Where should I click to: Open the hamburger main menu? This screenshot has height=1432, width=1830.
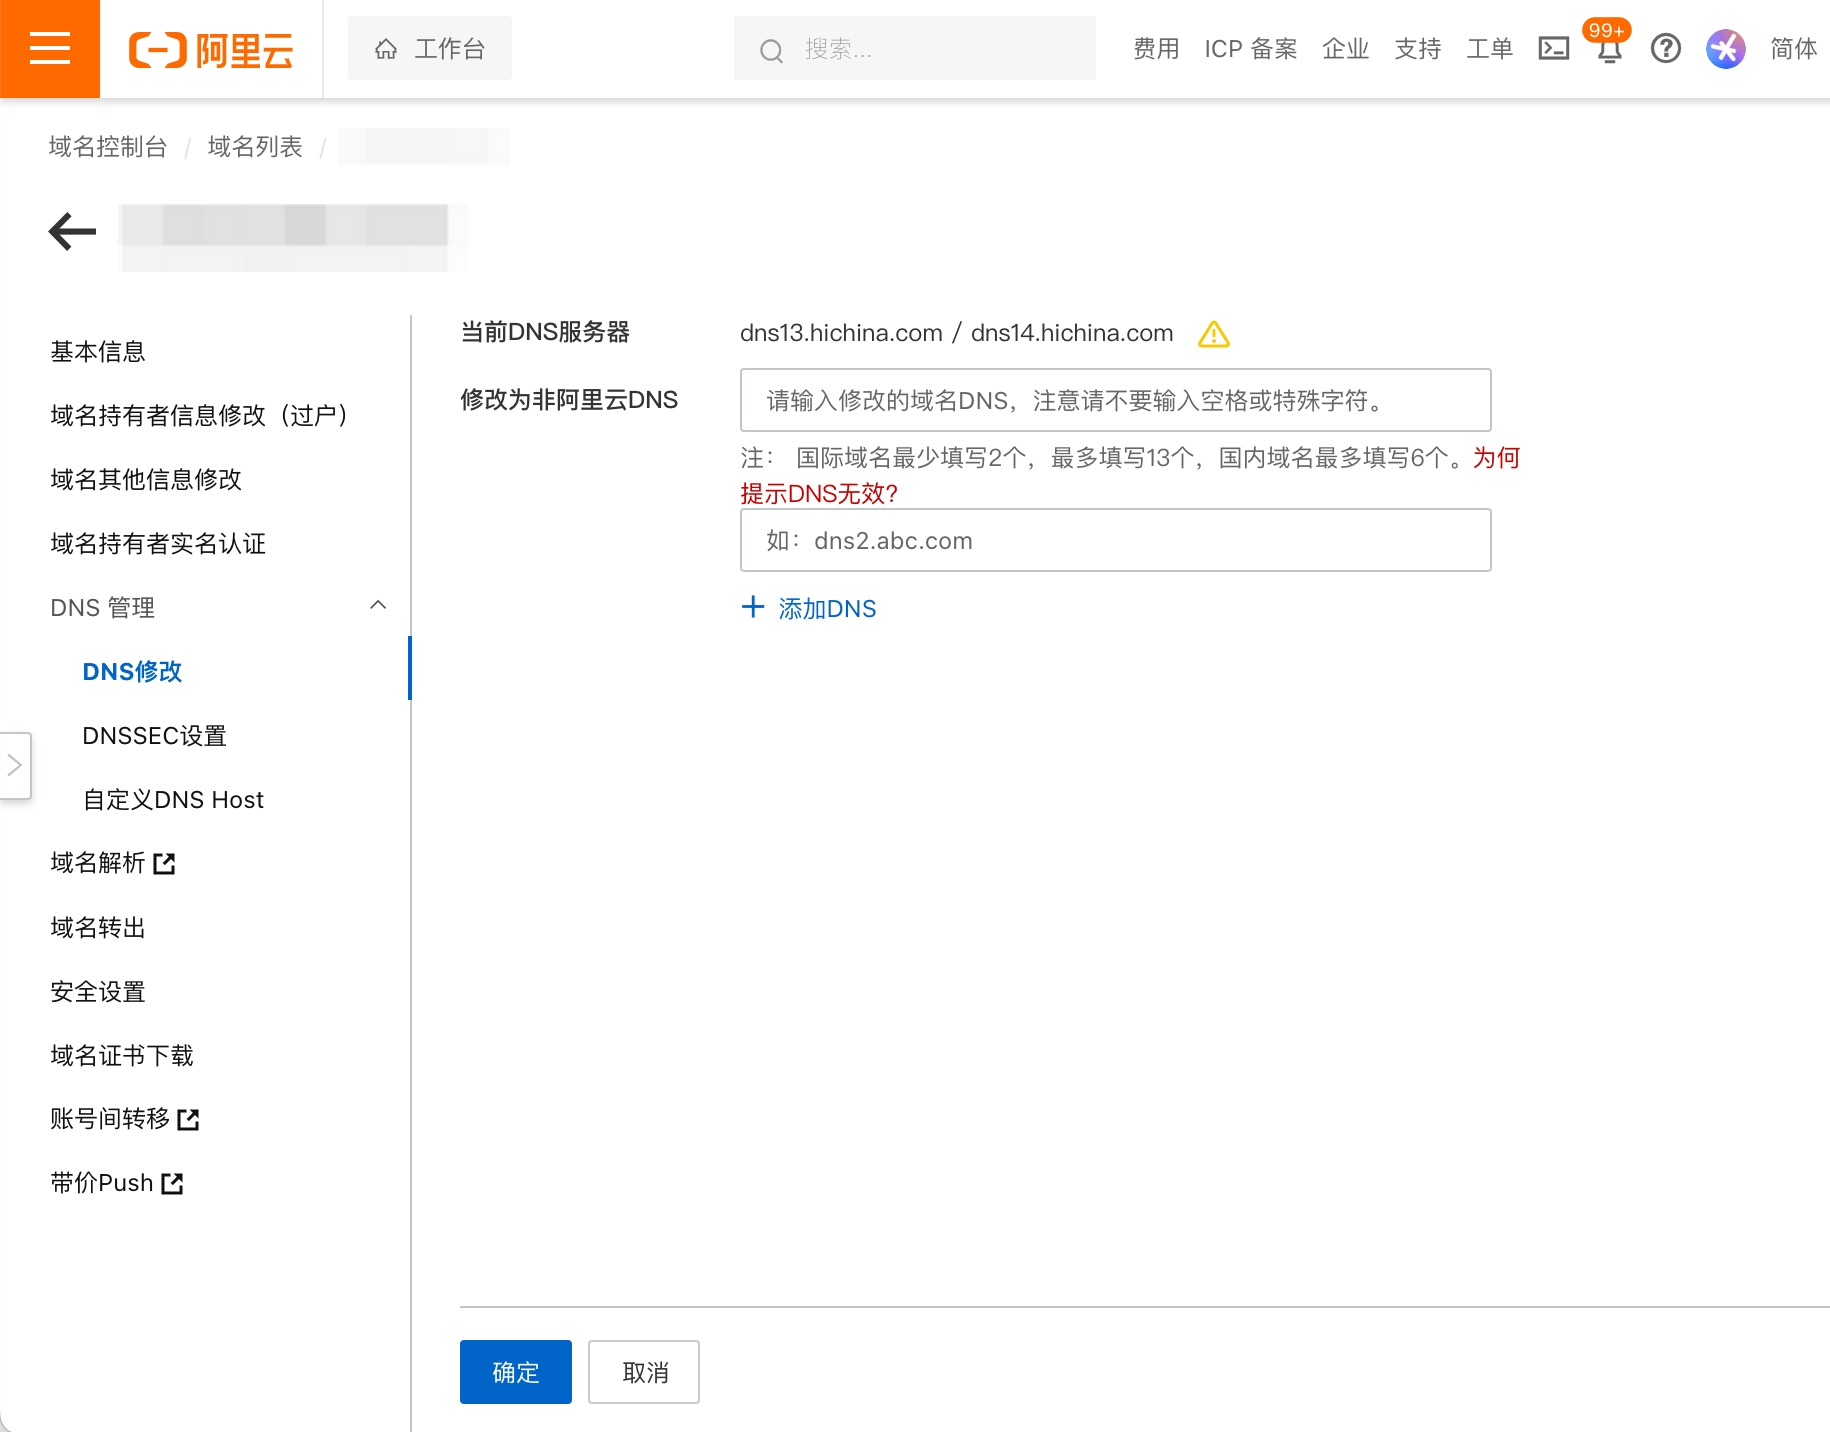point(50,49)
